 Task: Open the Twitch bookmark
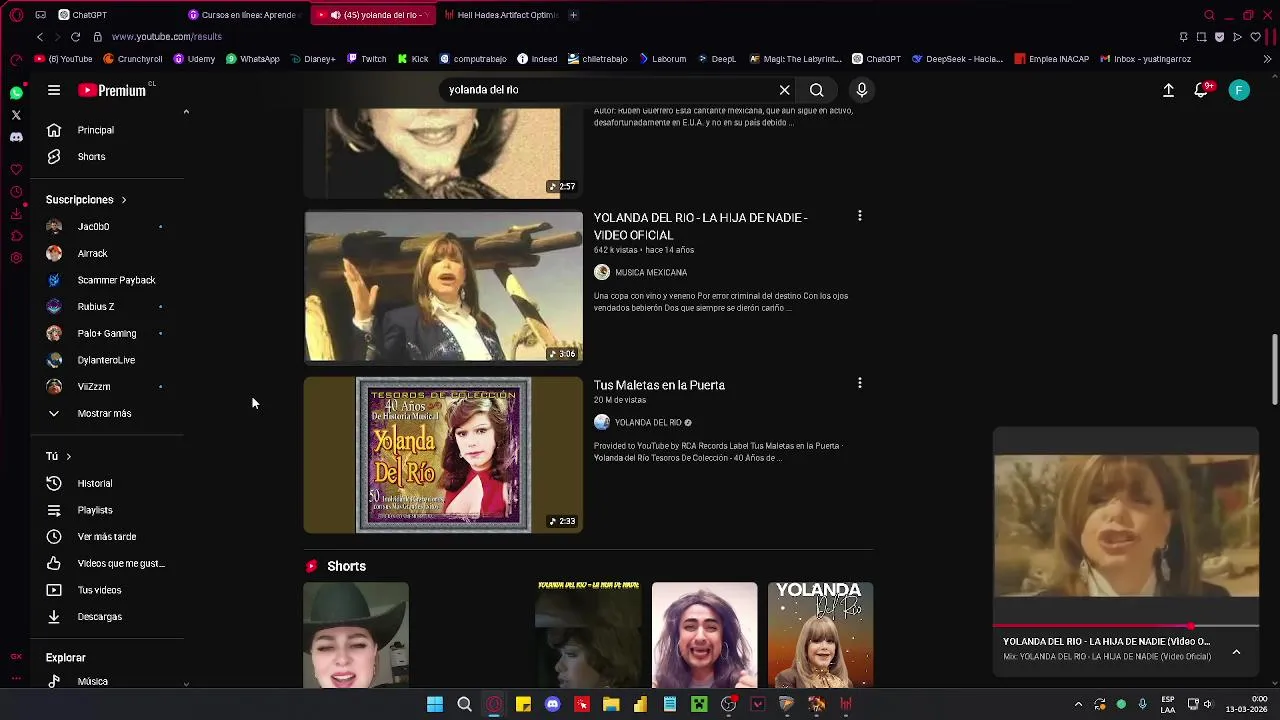366,59
